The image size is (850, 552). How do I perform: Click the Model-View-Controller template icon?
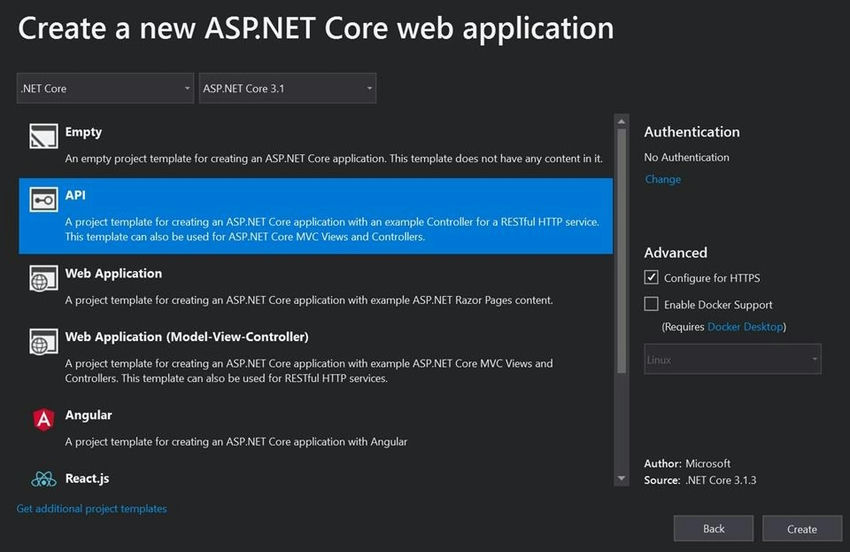(x=43, y=342)
